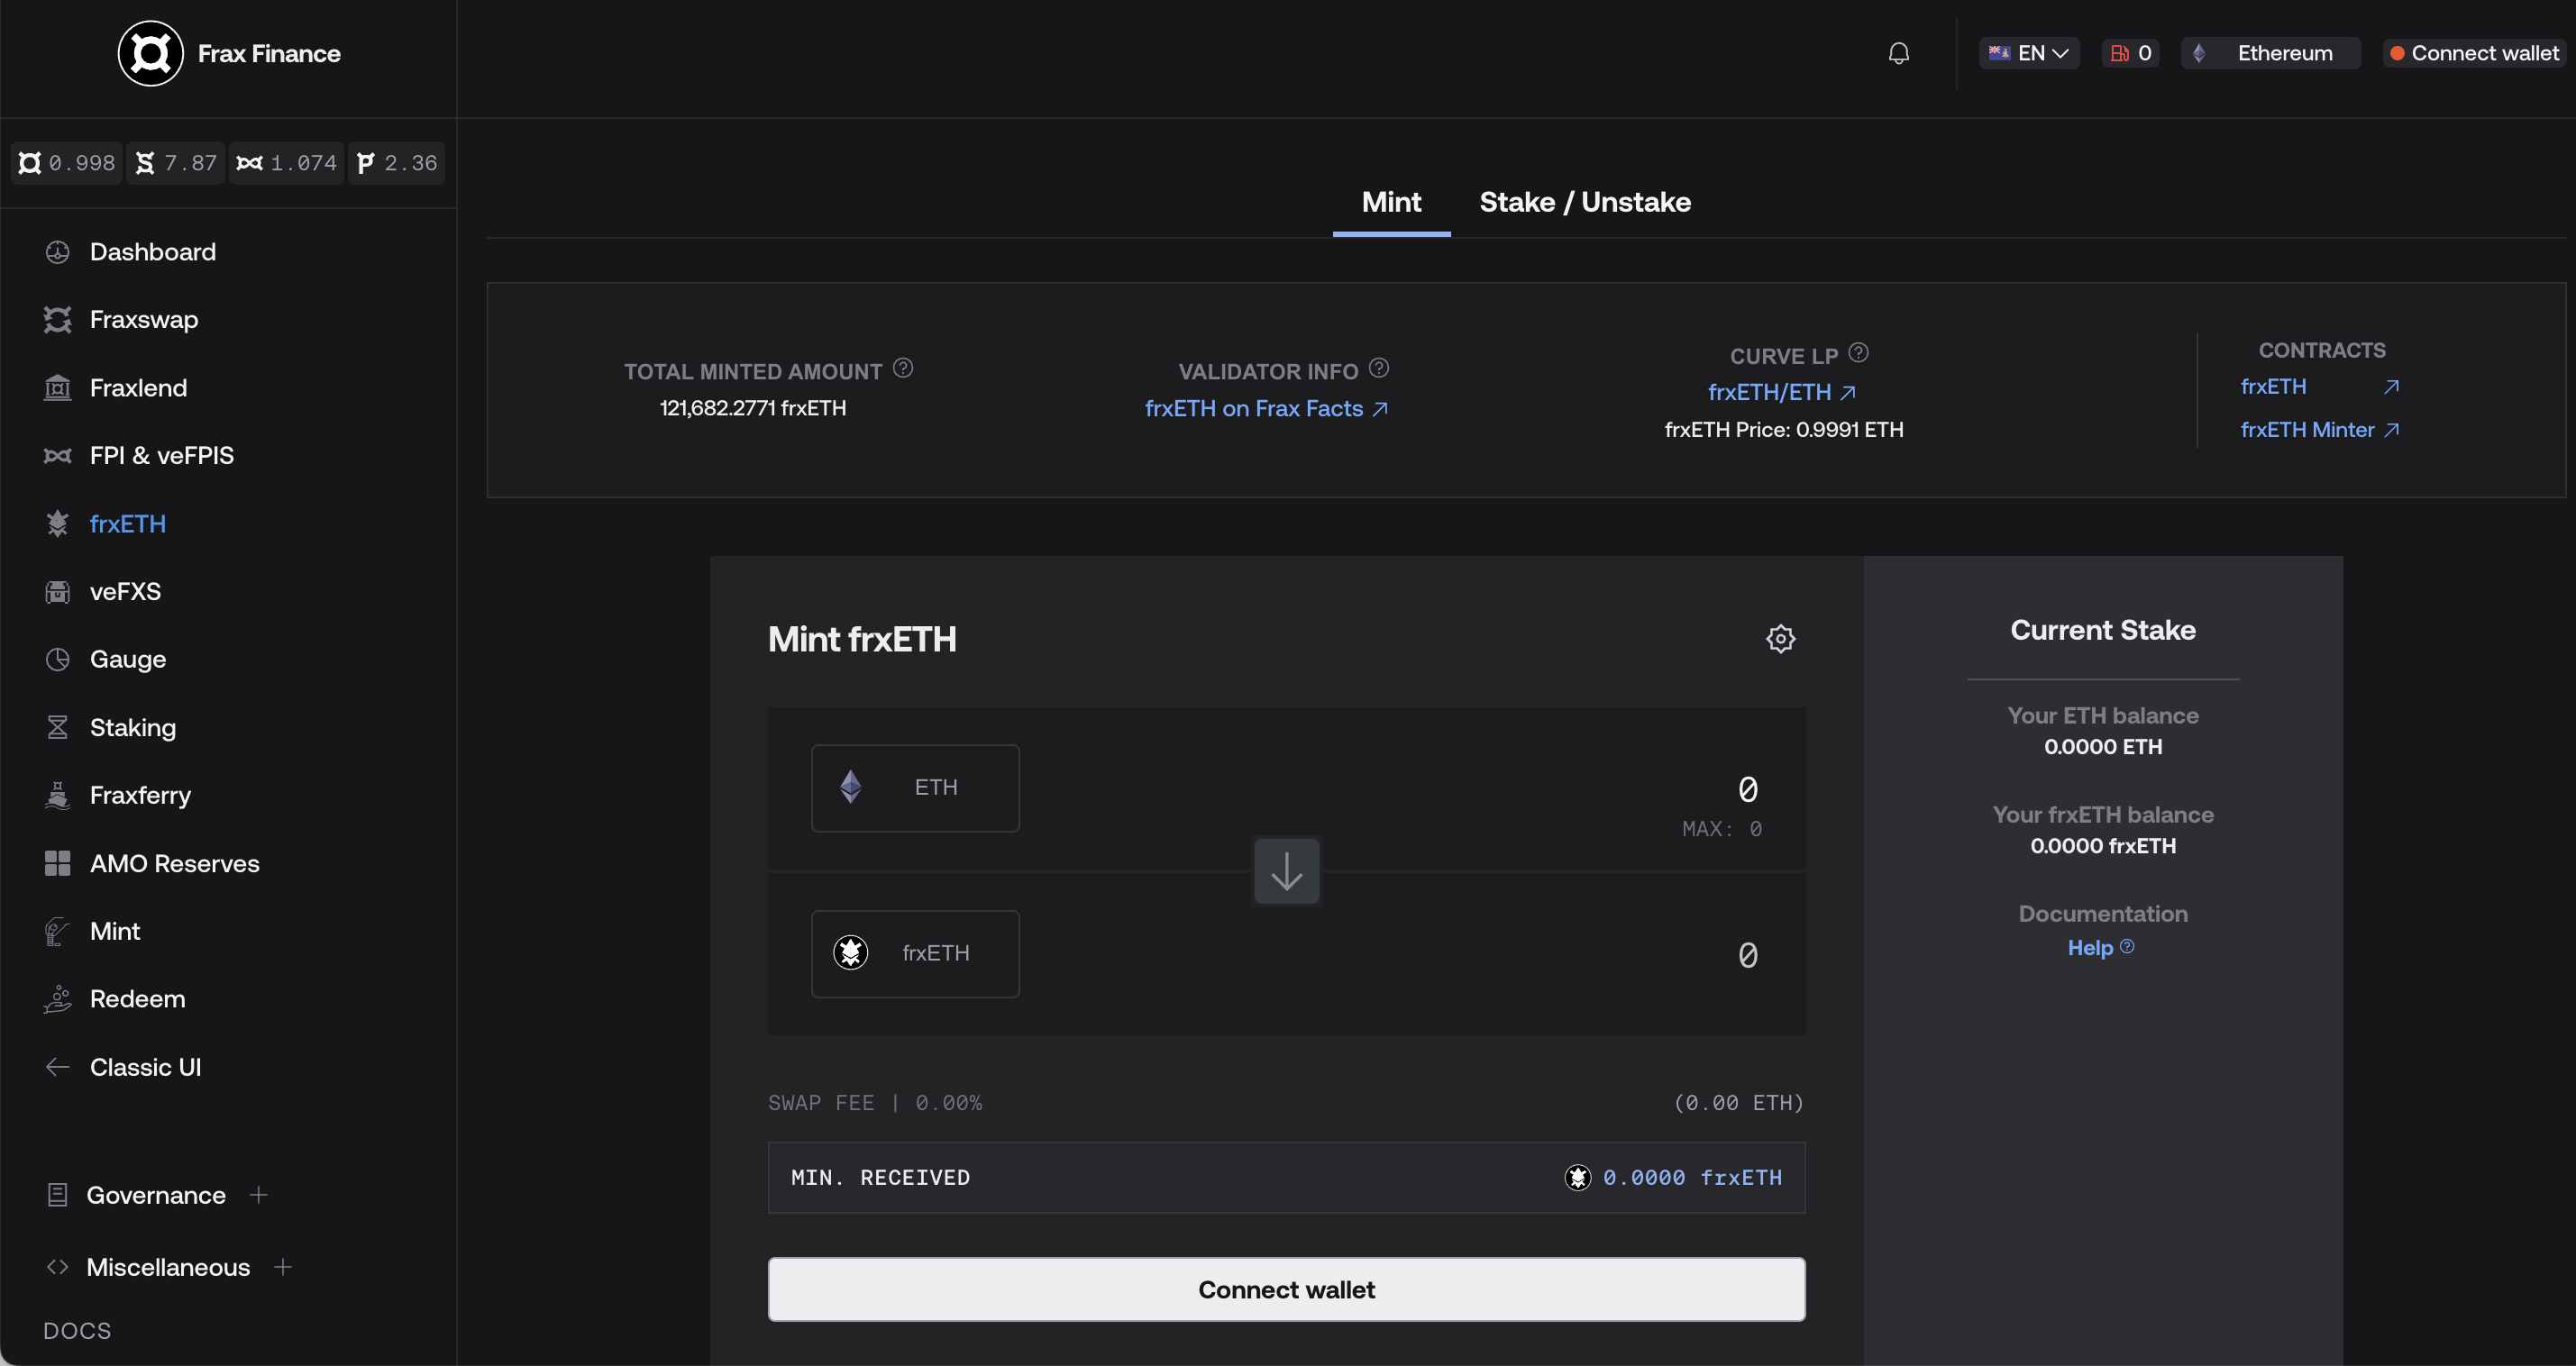This screenshot has width=2576, height=1366.
Task: Click the Gauge pie icon
Action: point(57,659)
